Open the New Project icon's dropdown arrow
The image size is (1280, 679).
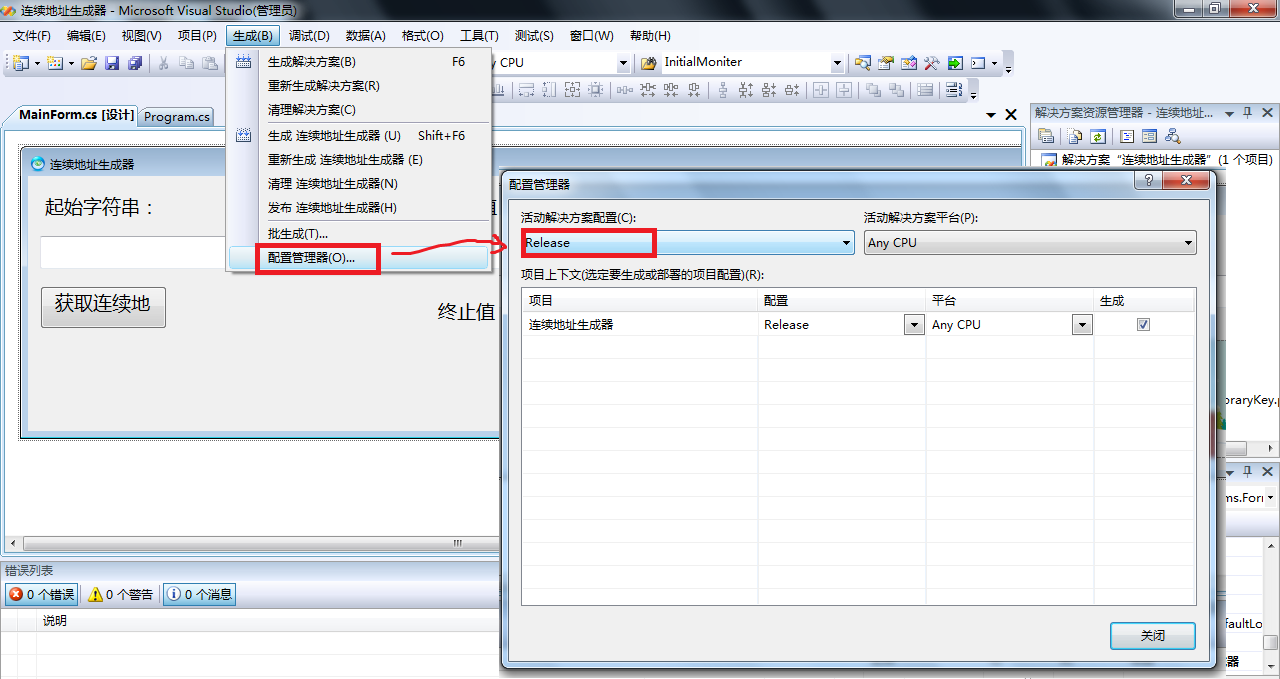pyautogui.click(x=37, y=63)
